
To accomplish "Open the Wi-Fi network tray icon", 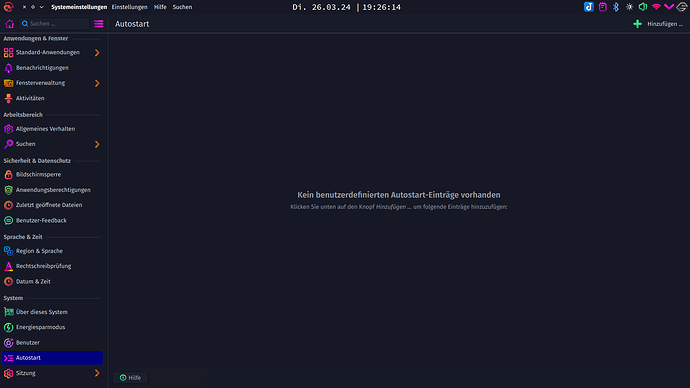I will point(656,7).
